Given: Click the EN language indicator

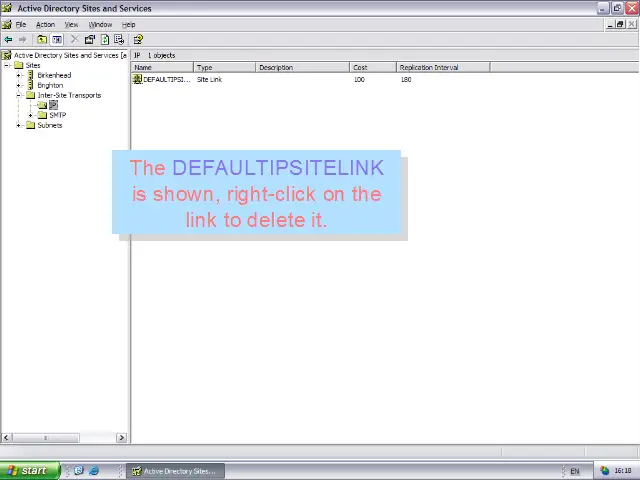Looking at the screenshot, I should (575, 471).
